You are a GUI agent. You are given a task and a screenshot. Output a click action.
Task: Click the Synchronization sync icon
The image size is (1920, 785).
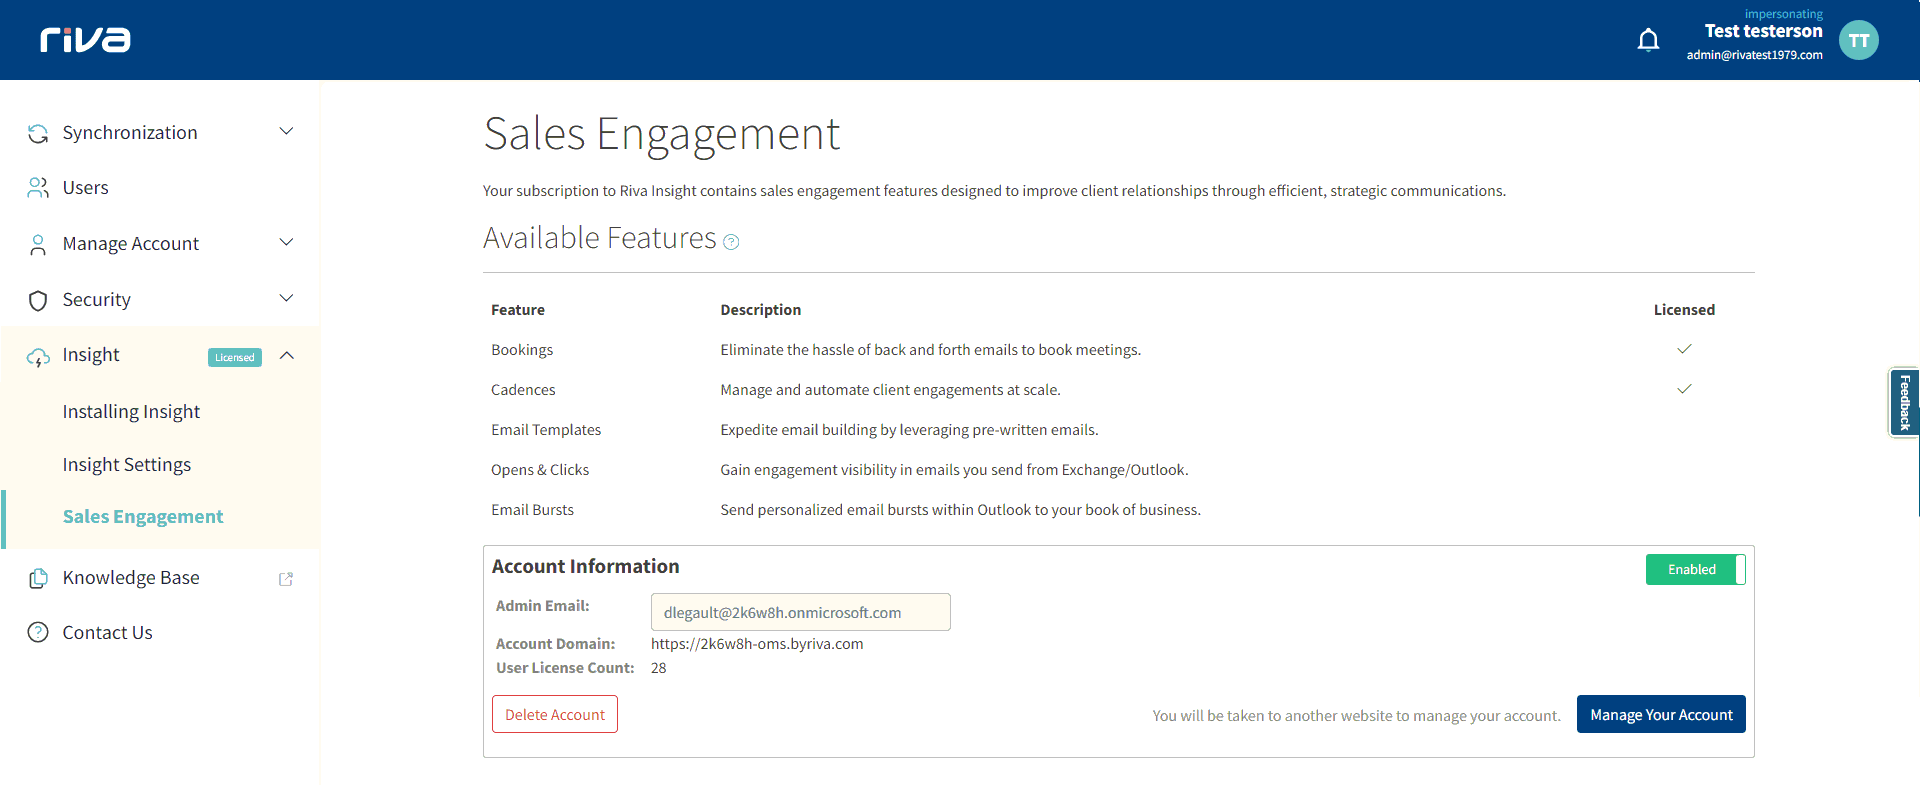(x=38, y=134)
